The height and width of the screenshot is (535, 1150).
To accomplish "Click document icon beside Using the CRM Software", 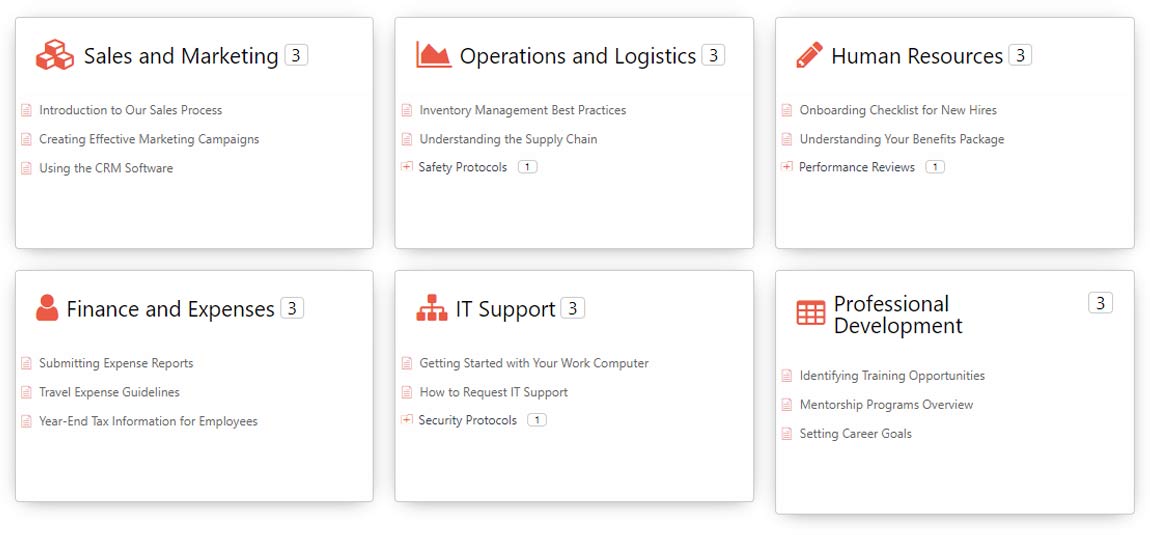I will [26, 168].
